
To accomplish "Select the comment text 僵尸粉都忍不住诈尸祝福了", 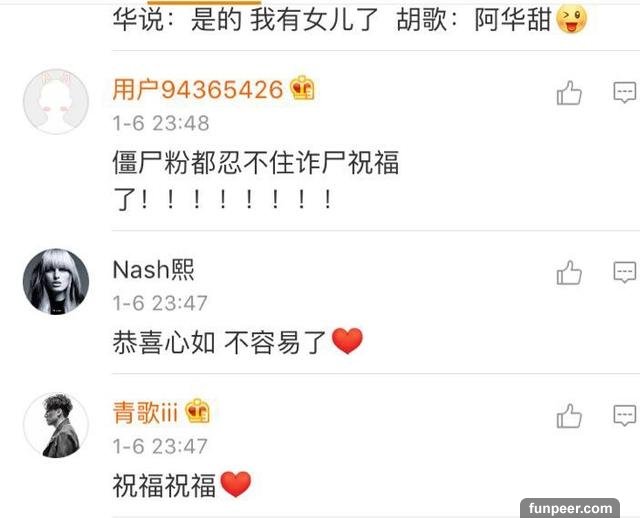I will pos(256,181).
